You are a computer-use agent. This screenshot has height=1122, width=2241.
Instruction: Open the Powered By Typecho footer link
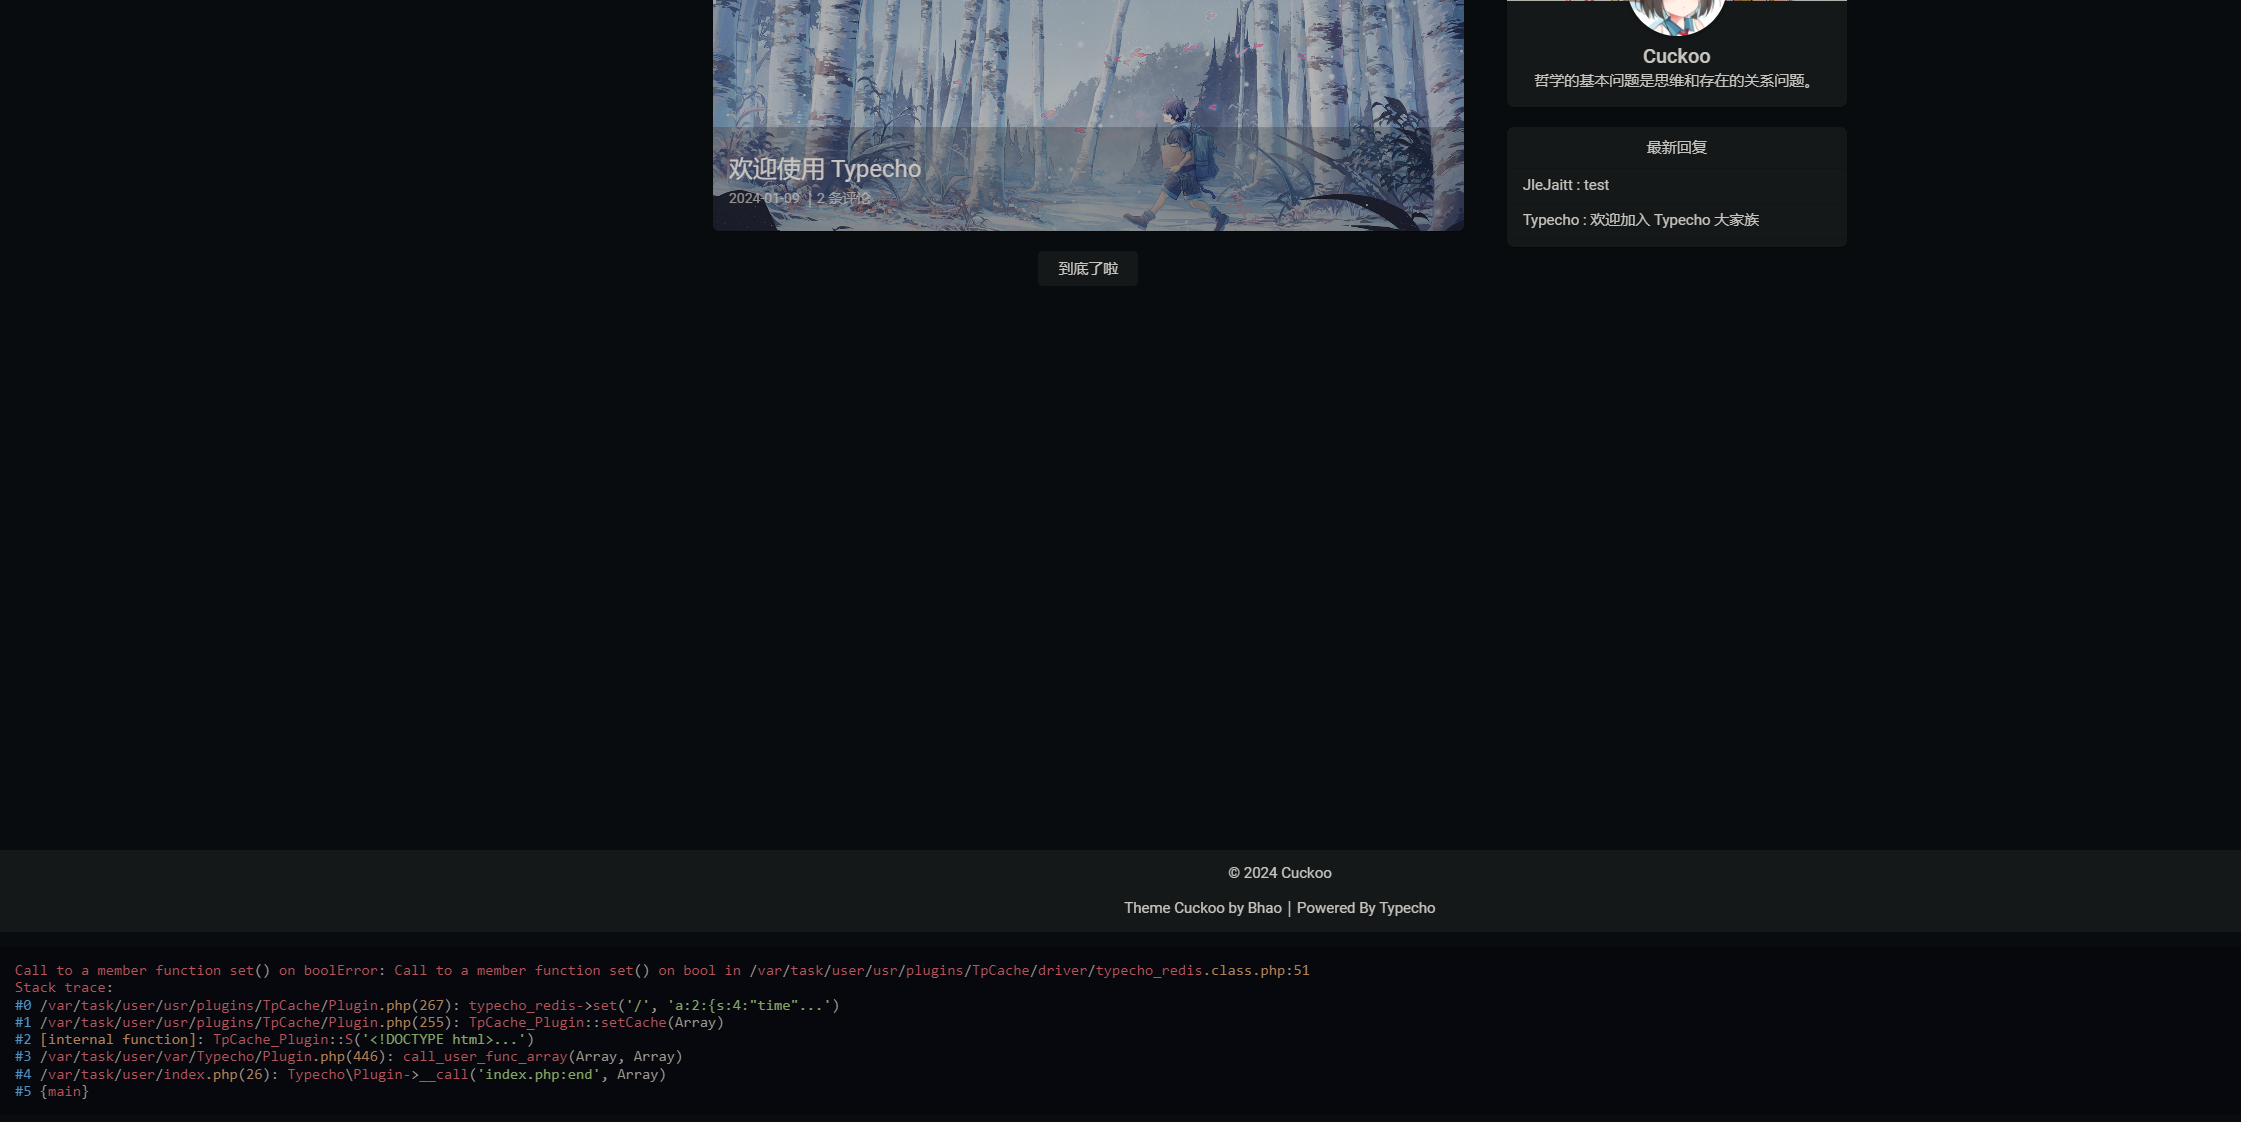click(x=1365, y=908)
